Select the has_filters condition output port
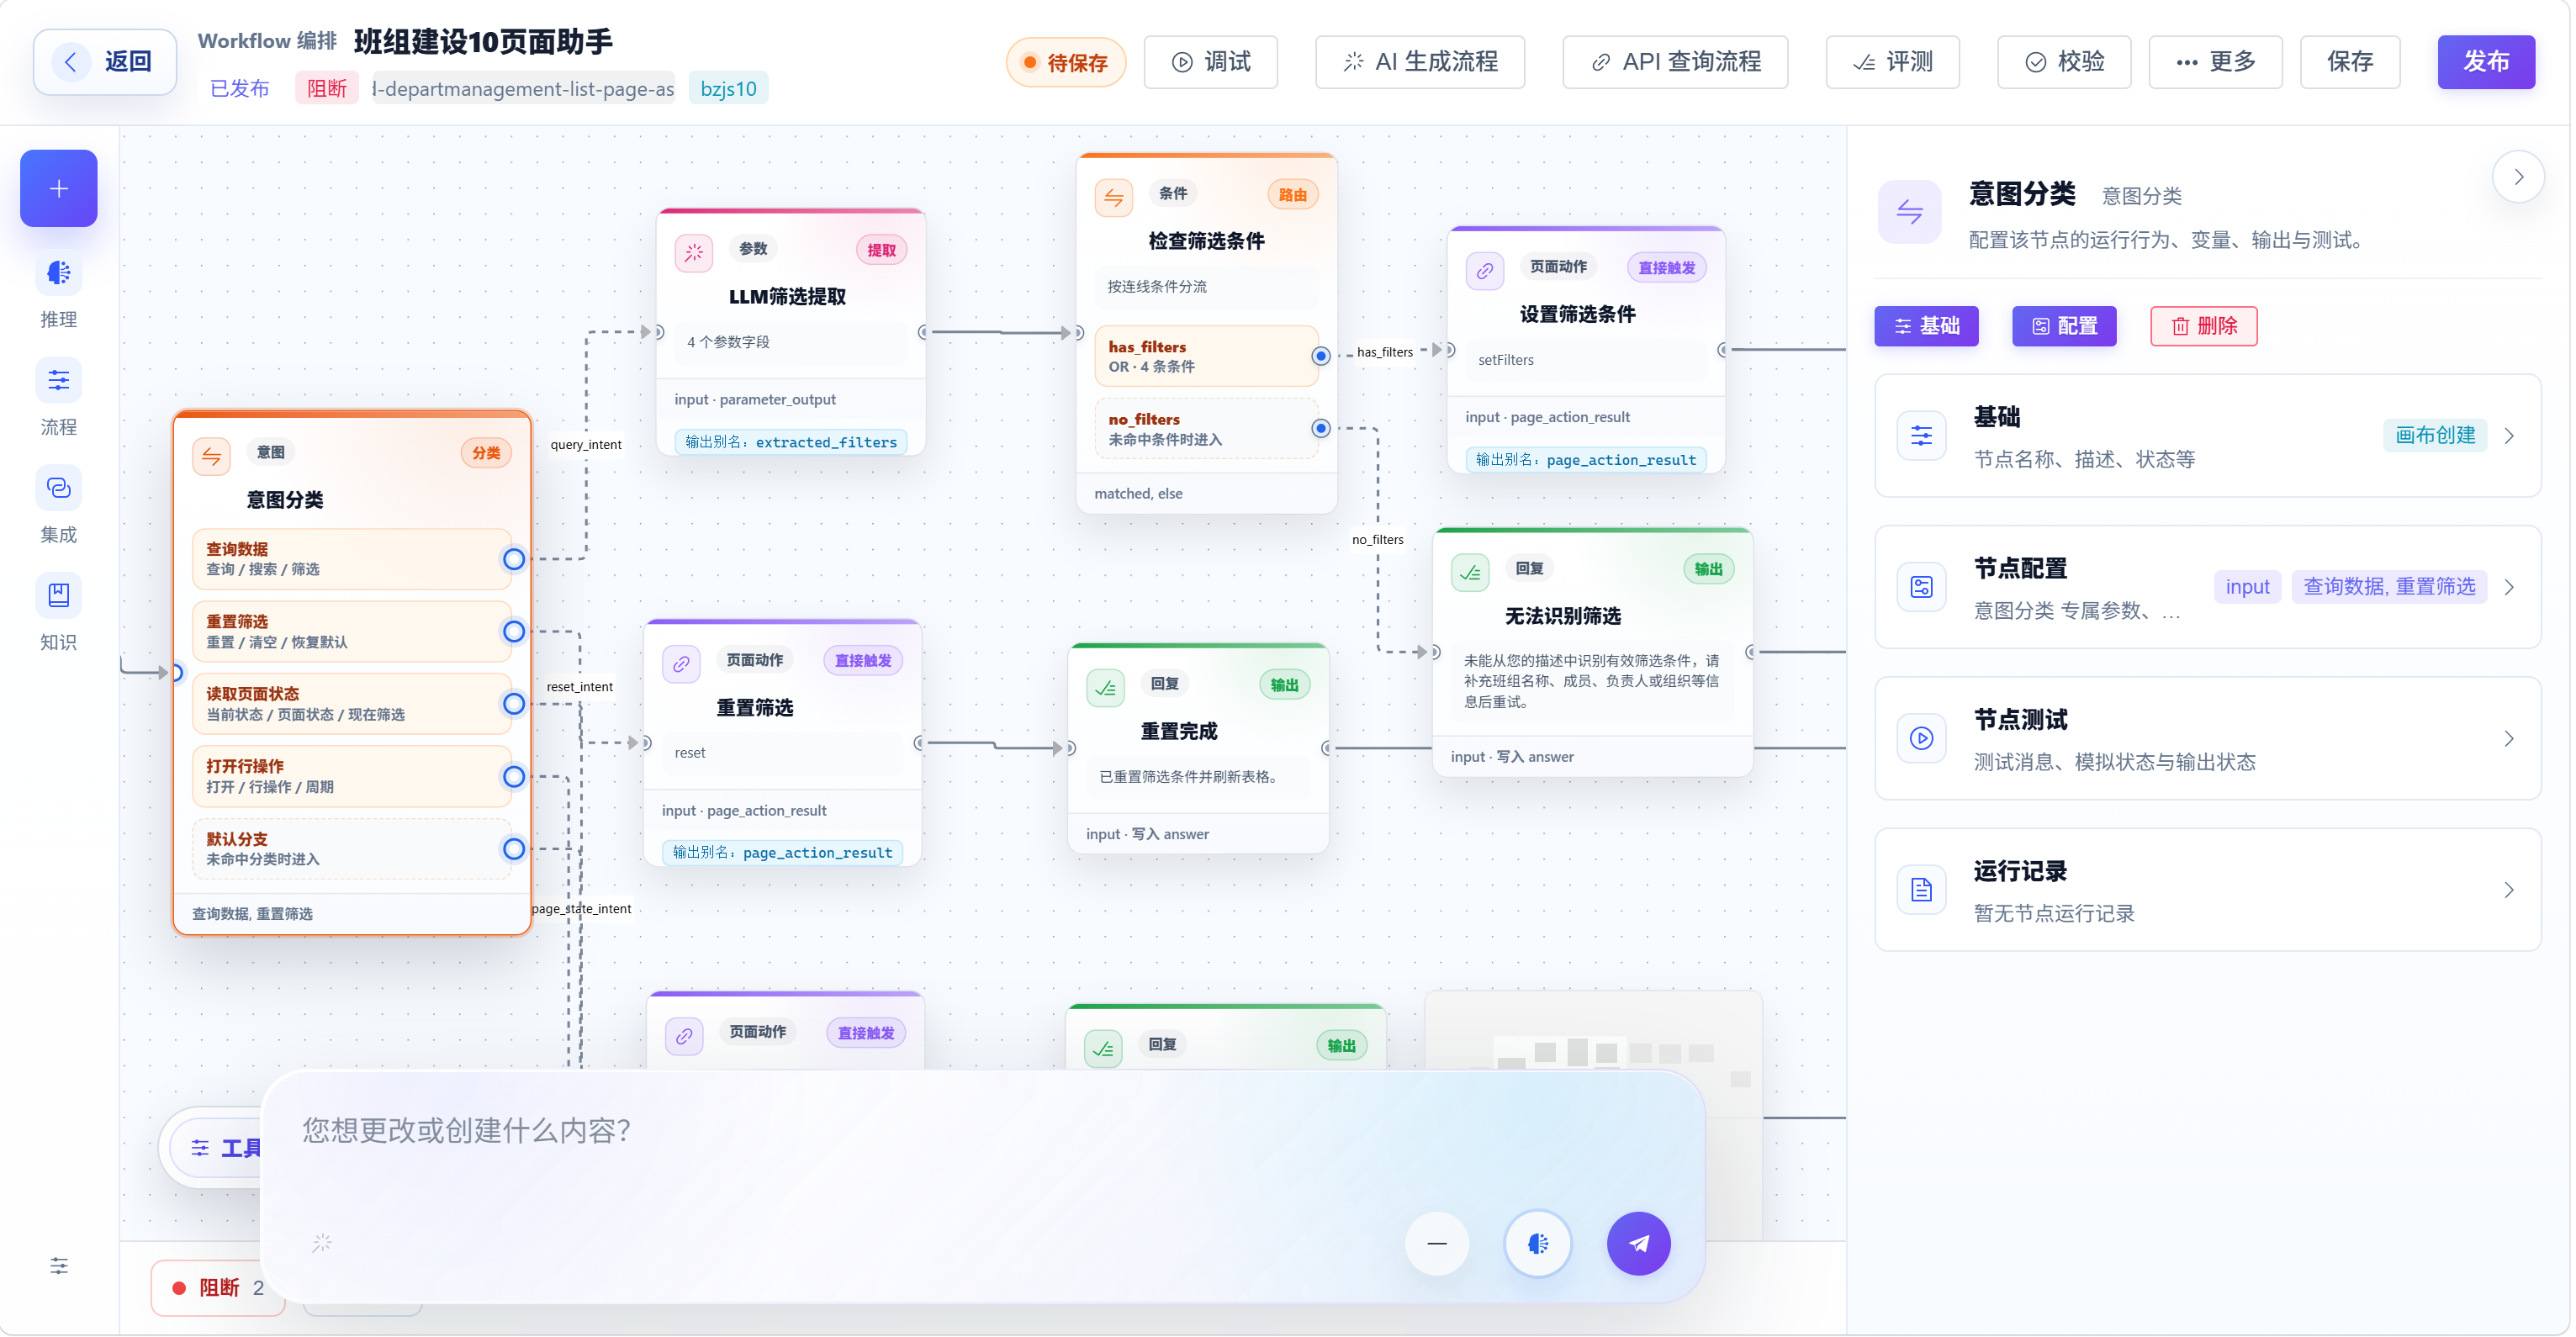Image resolution: width=2576 pixels, height=1337 pixels. tap(1321, 356)
